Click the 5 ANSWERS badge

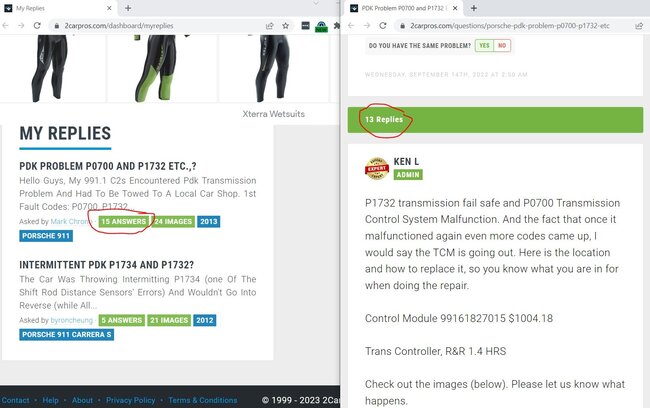click(x=122, y=321)
